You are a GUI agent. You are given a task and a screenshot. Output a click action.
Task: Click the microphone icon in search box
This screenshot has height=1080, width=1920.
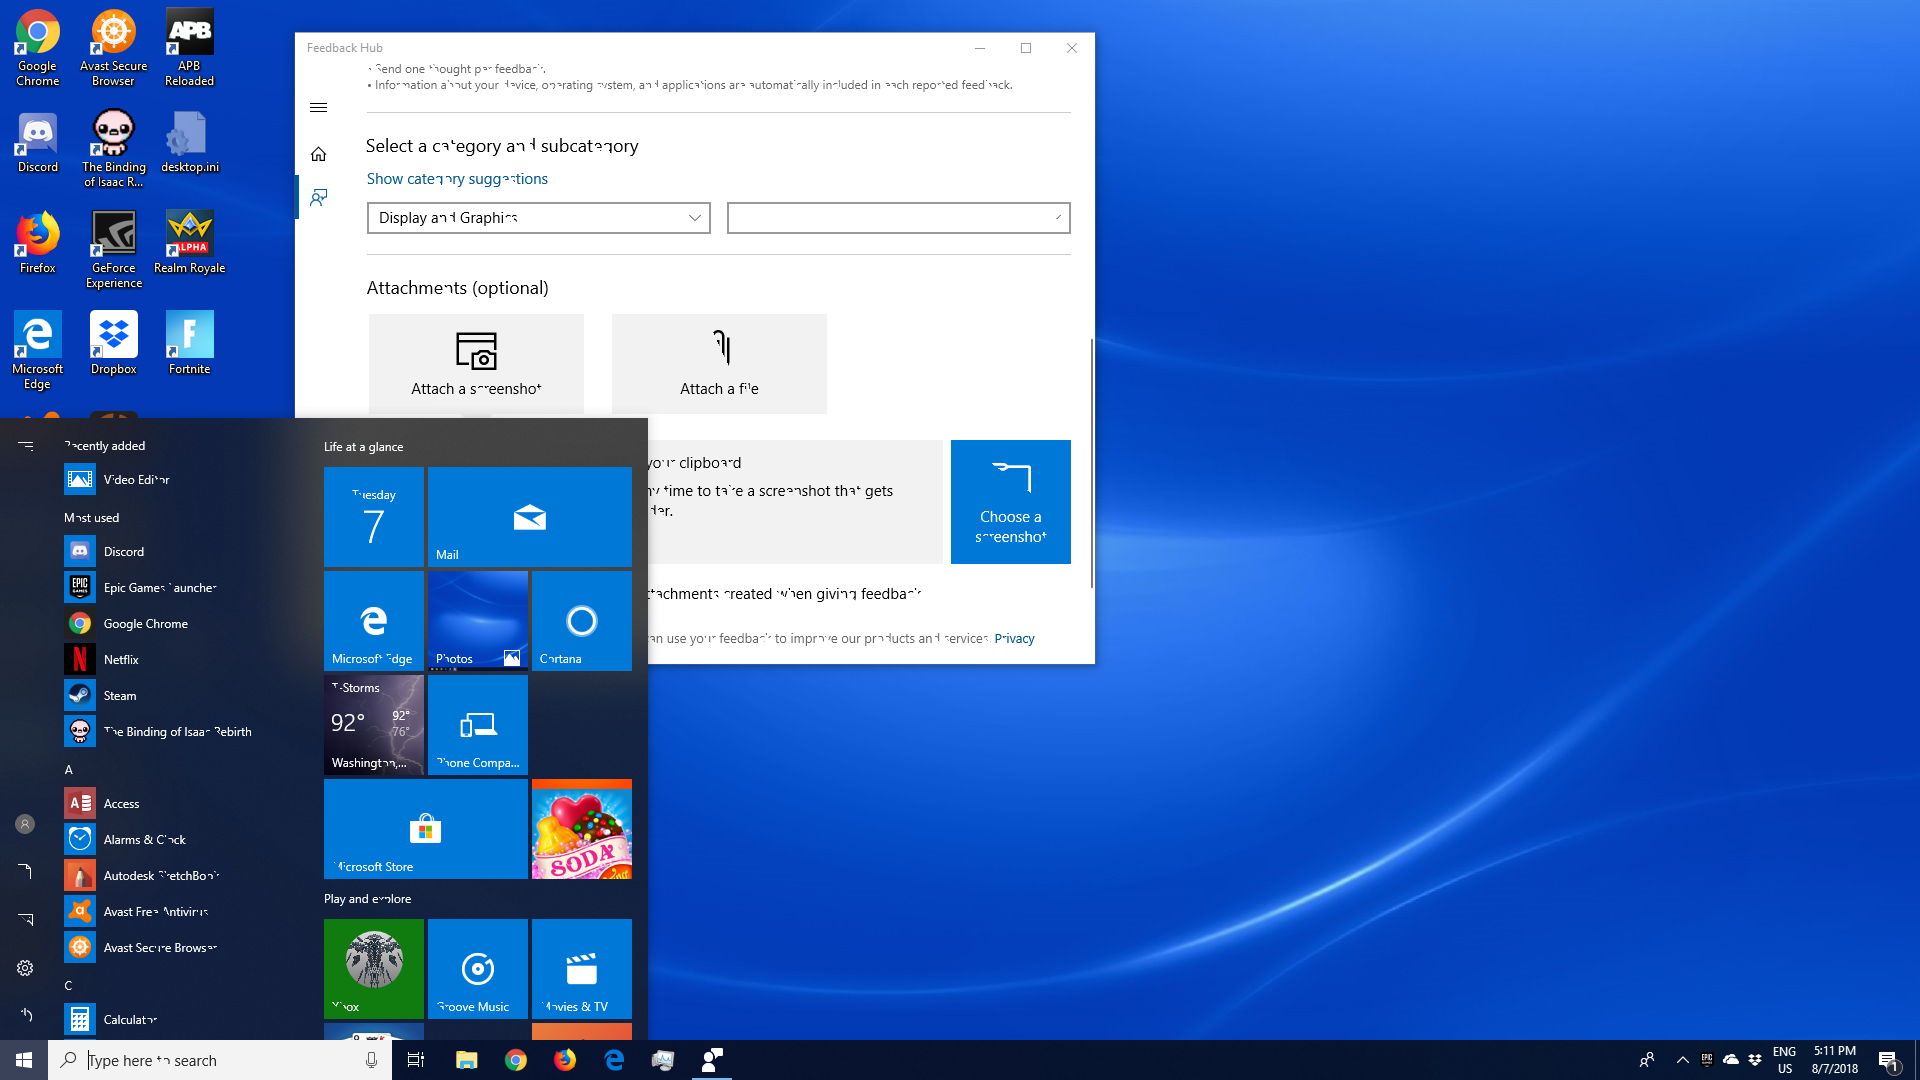pos(371,1060)
